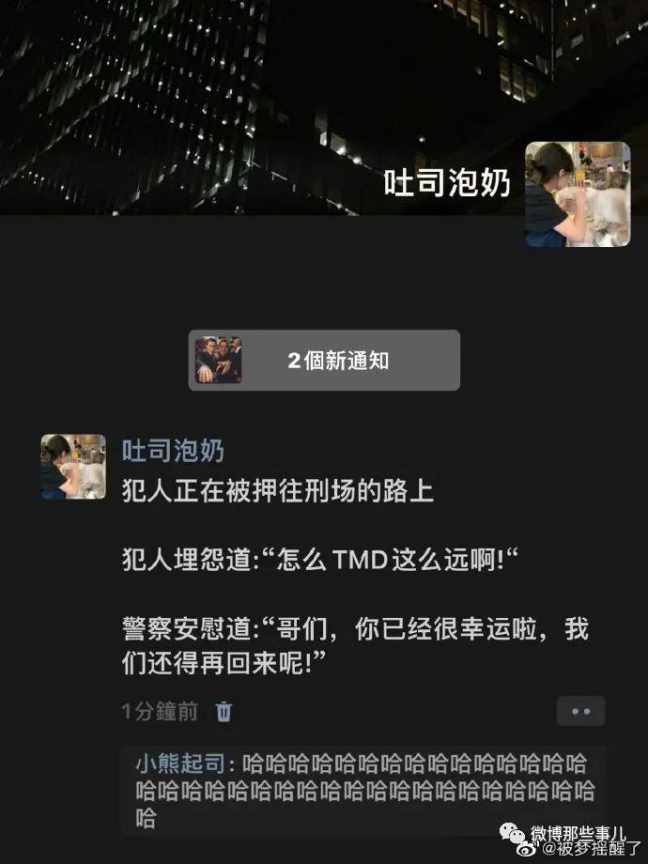Screen dimensions: 648x864
Task: Delete the post using the trash icon
Action: tap(223, 711)
